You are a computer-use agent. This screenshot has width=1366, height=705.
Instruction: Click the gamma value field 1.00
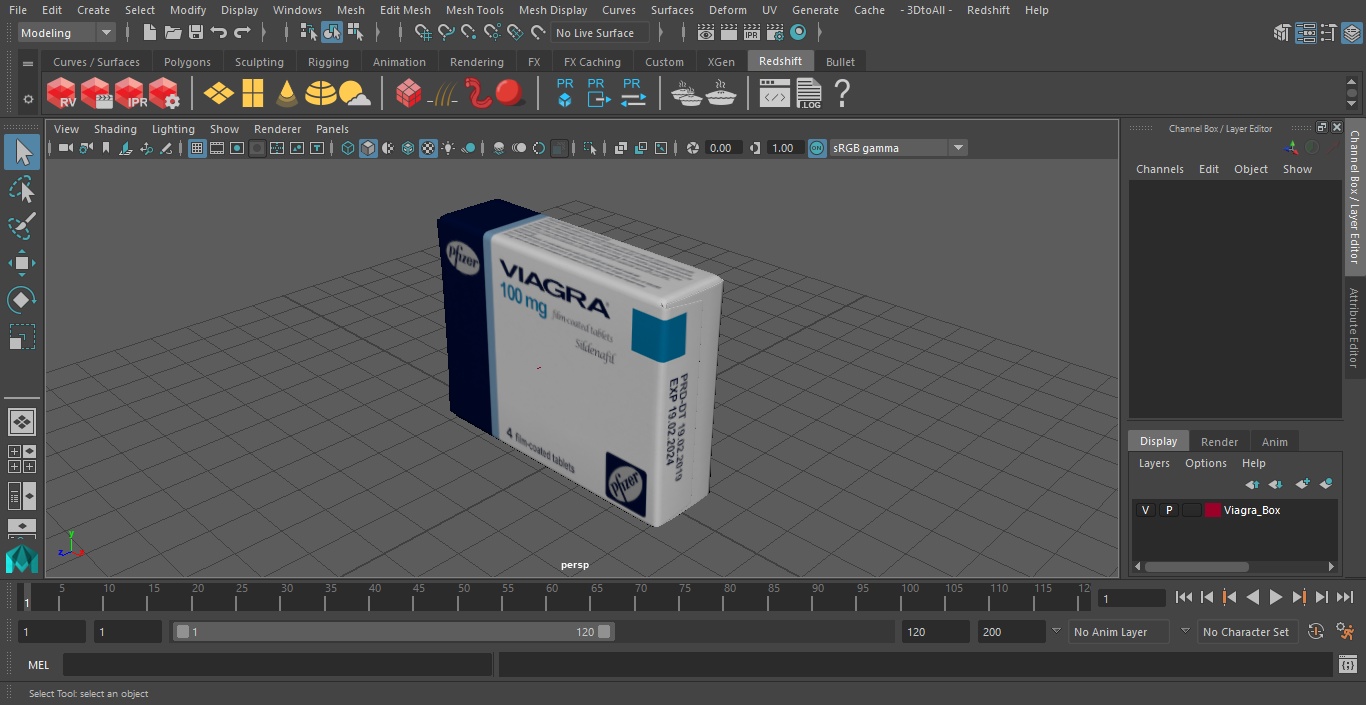pos(783,148)
